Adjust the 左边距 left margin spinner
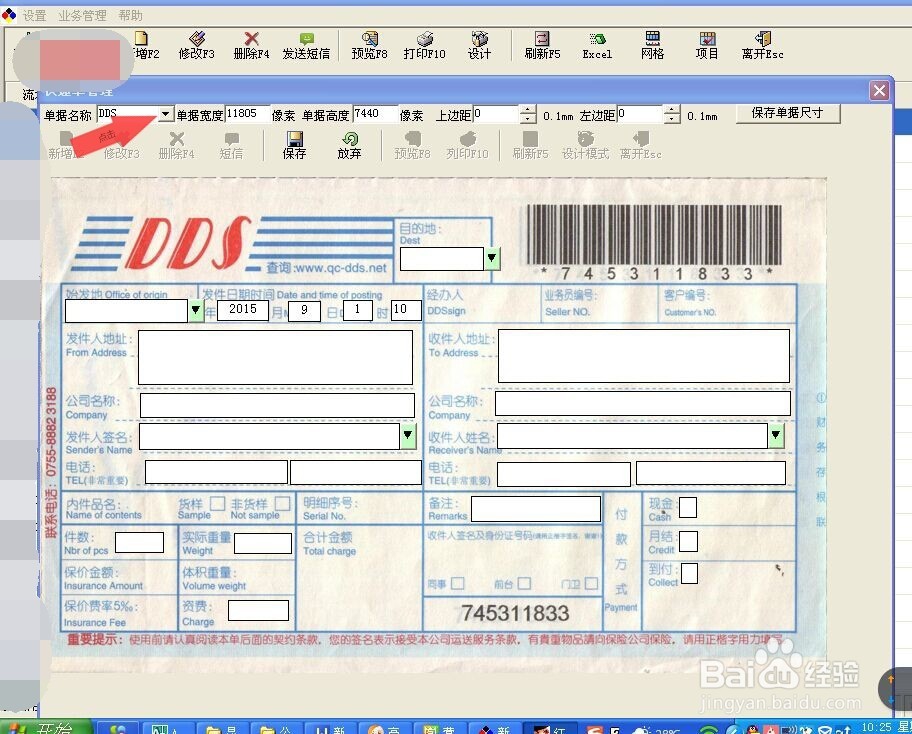The height and width of the screenshot is (734, 912). [x=672, y=114]
